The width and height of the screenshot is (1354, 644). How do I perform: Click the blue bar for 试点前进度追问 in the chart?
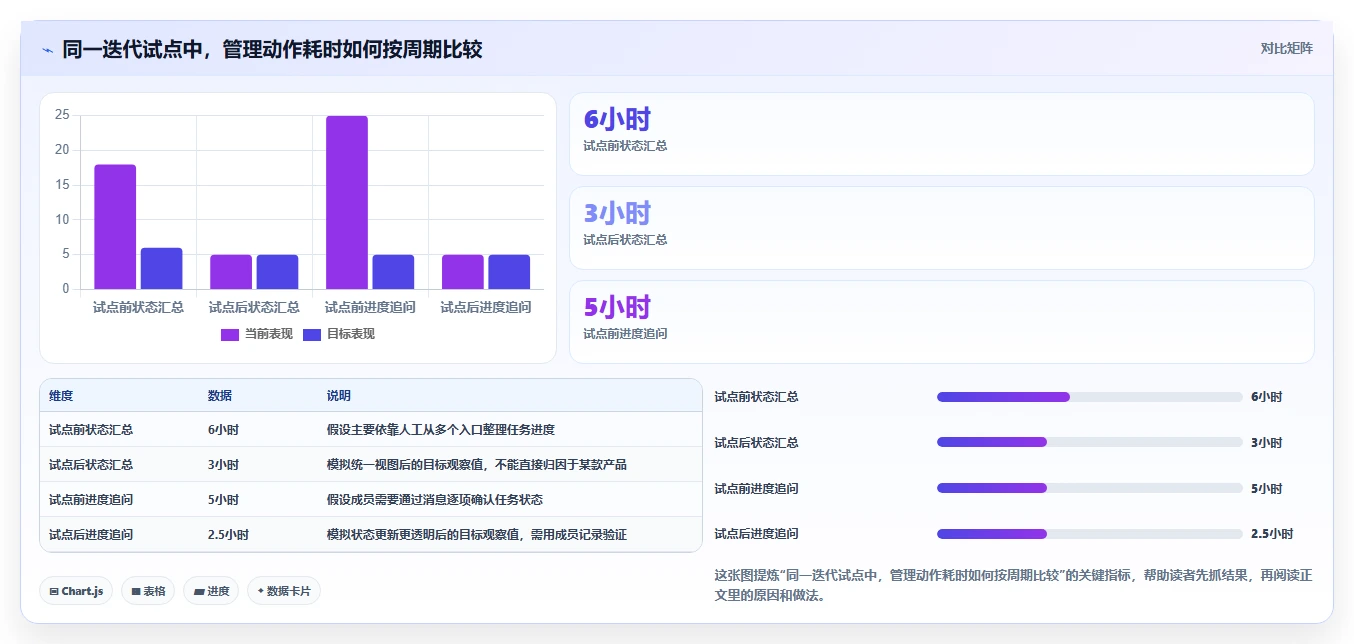pos(393,272)
